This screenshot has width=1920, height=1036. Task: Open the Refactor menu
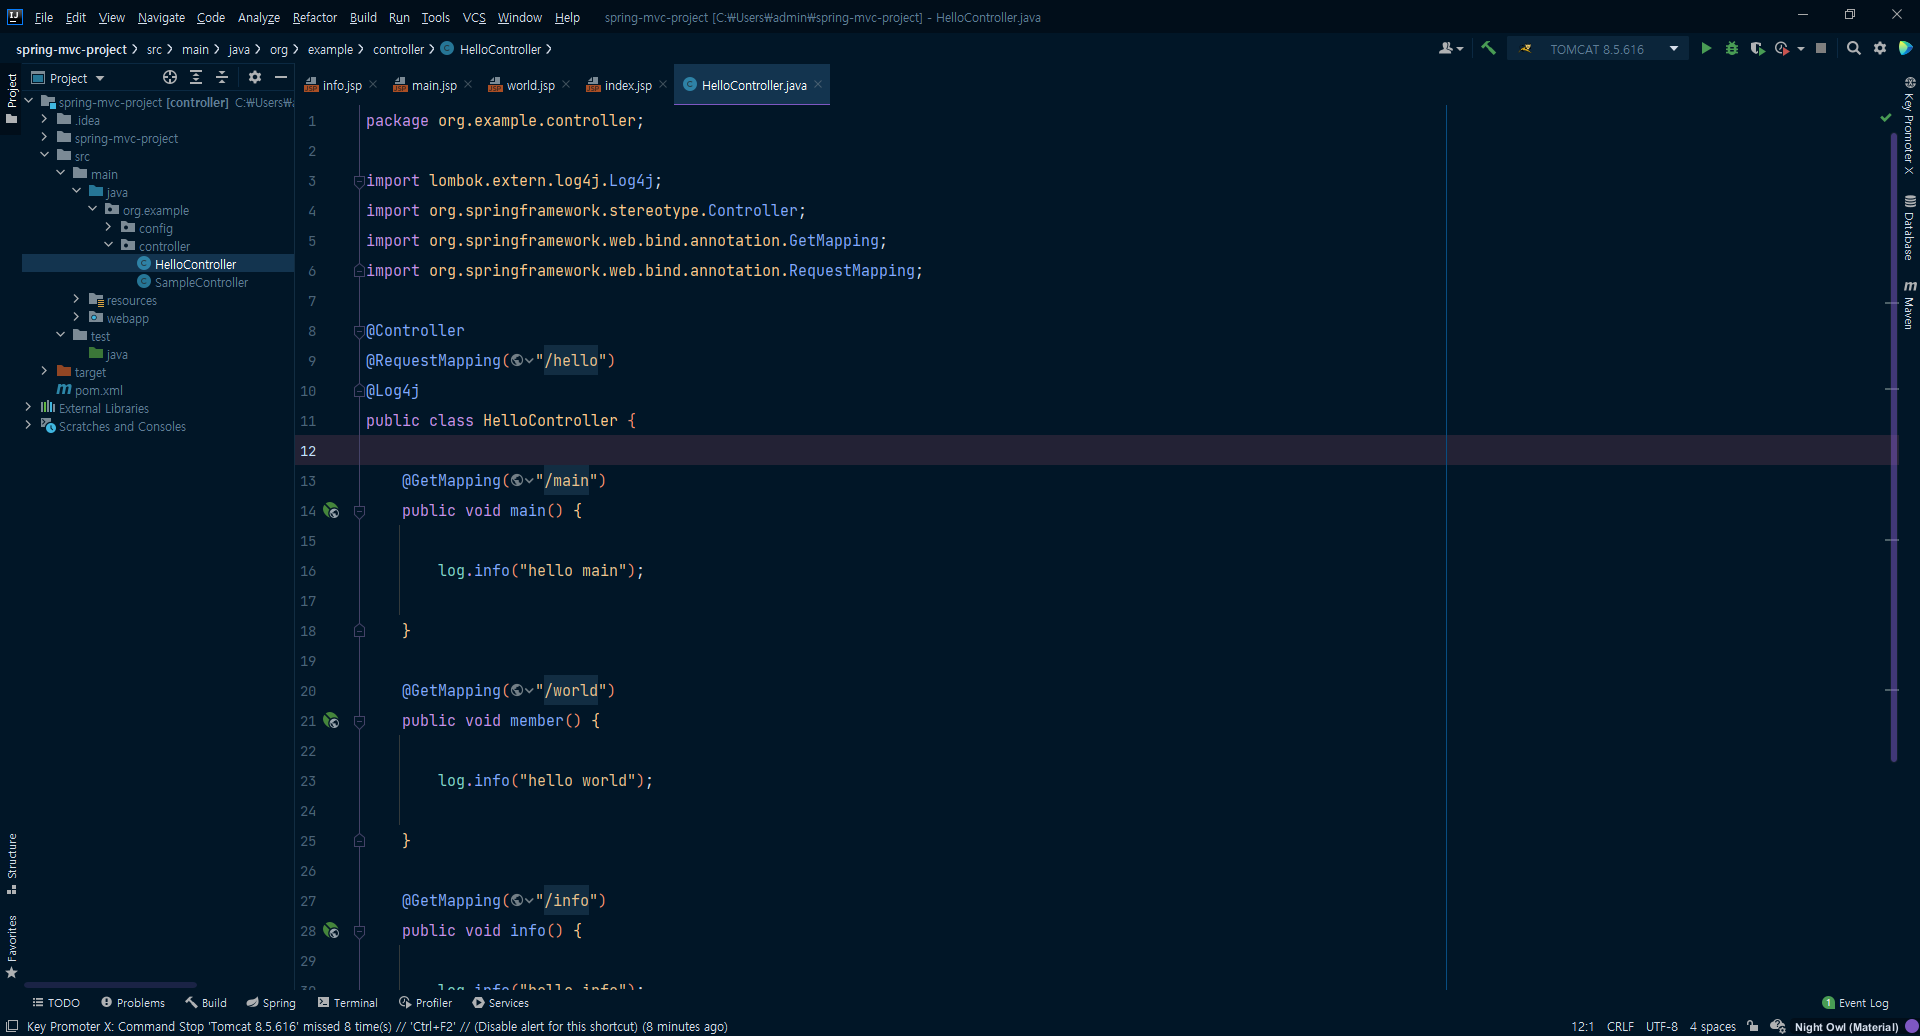point(315,18)
